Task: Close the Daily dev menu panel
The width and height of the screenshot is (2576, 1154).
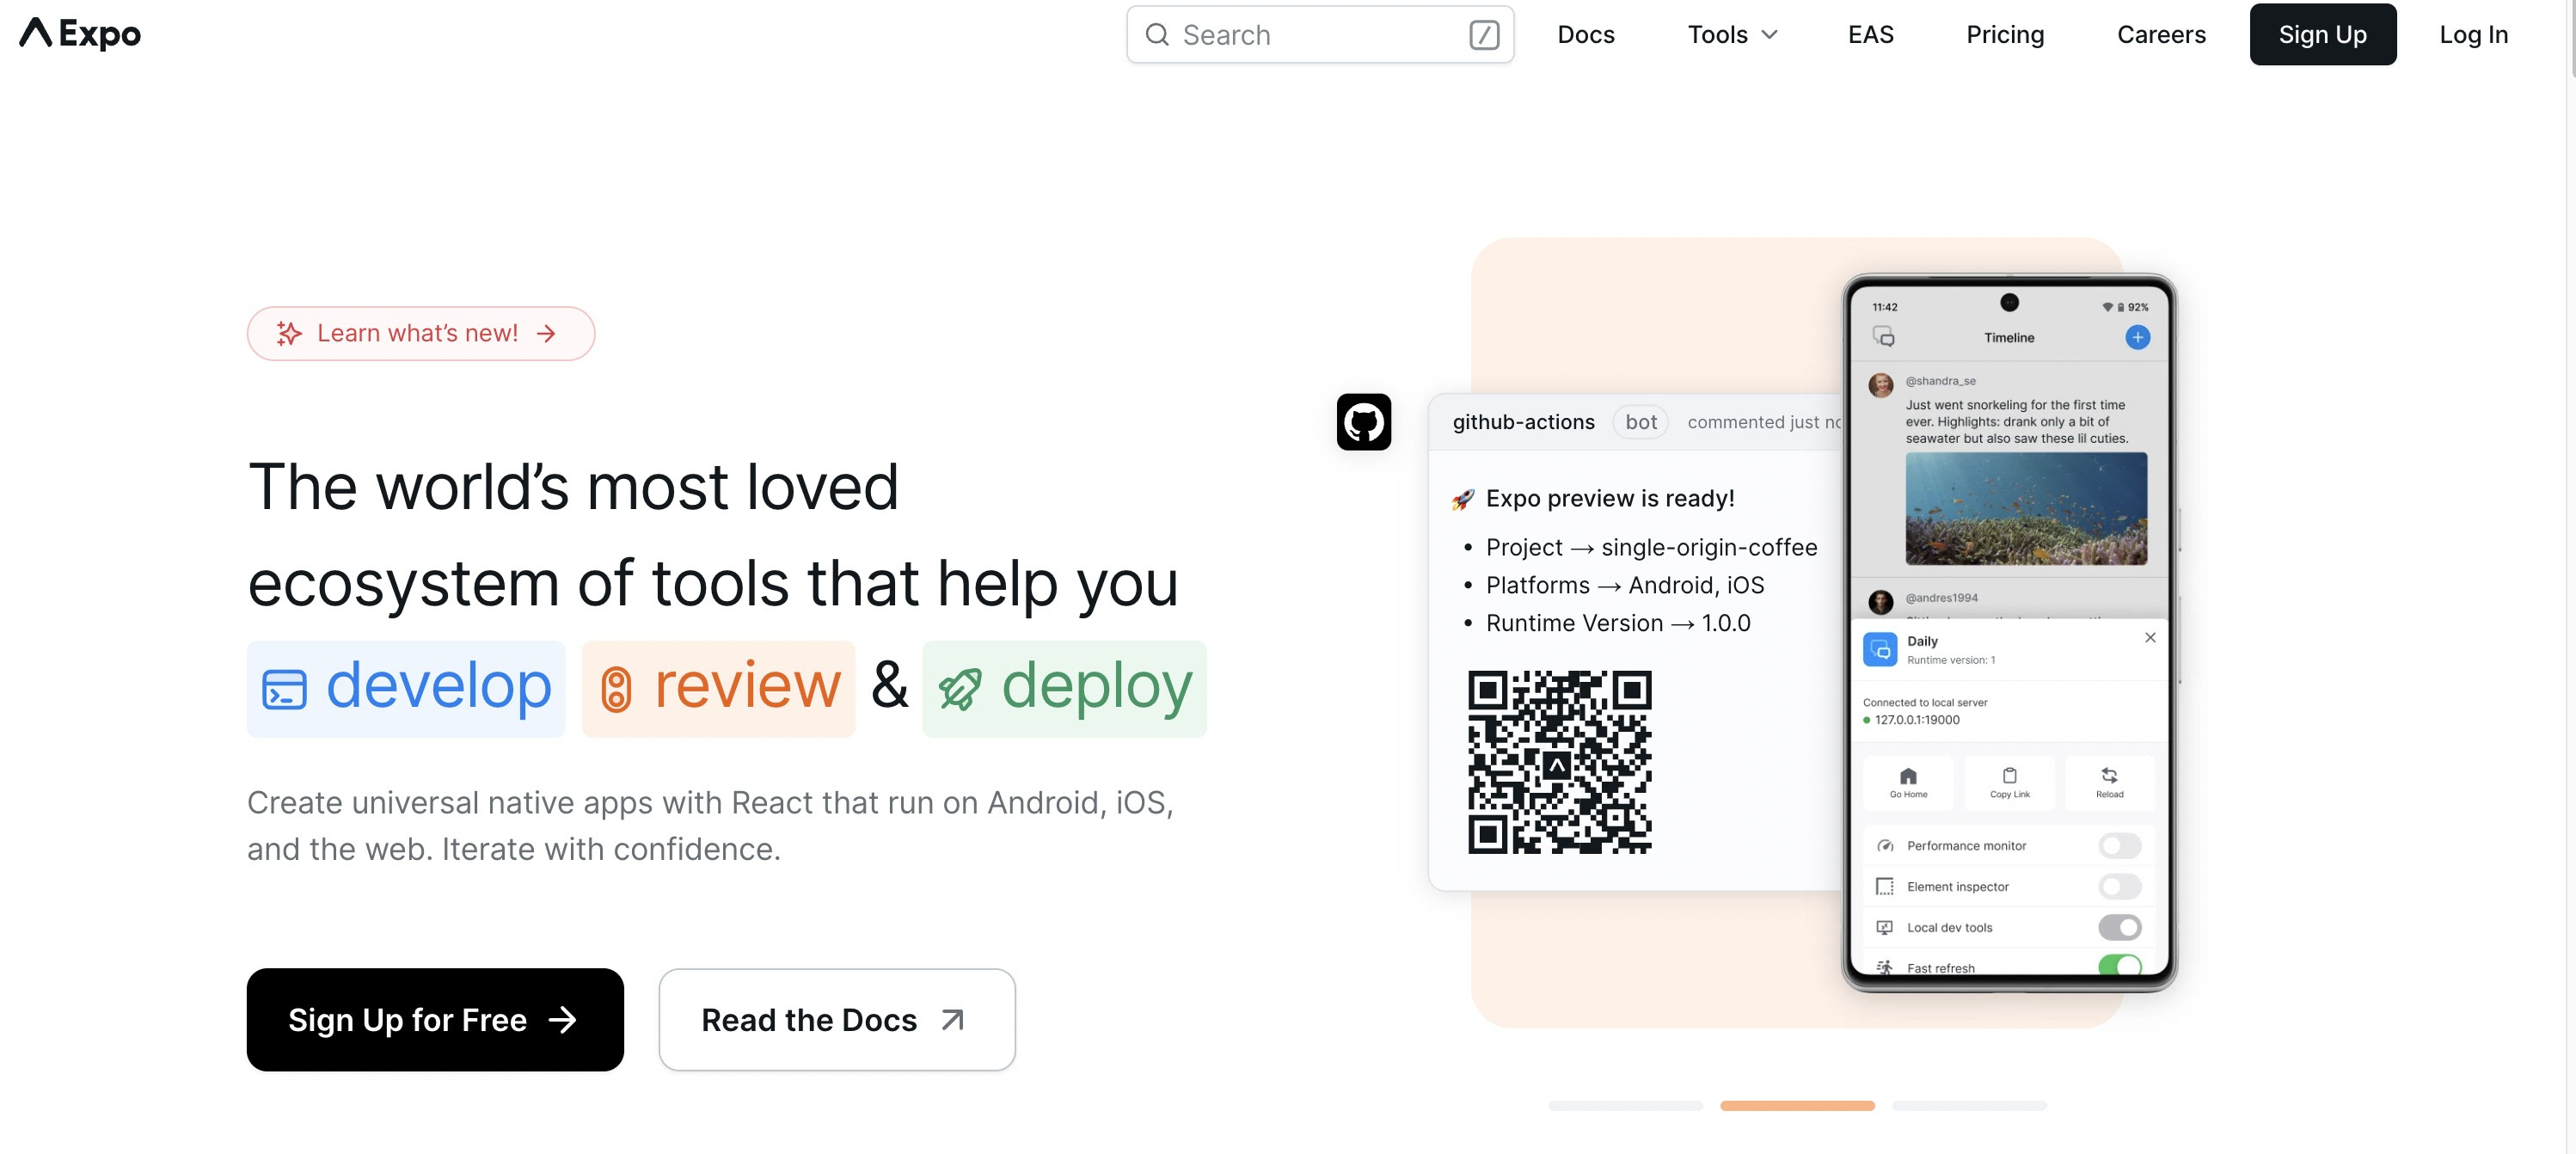Action: [2150, 638]
